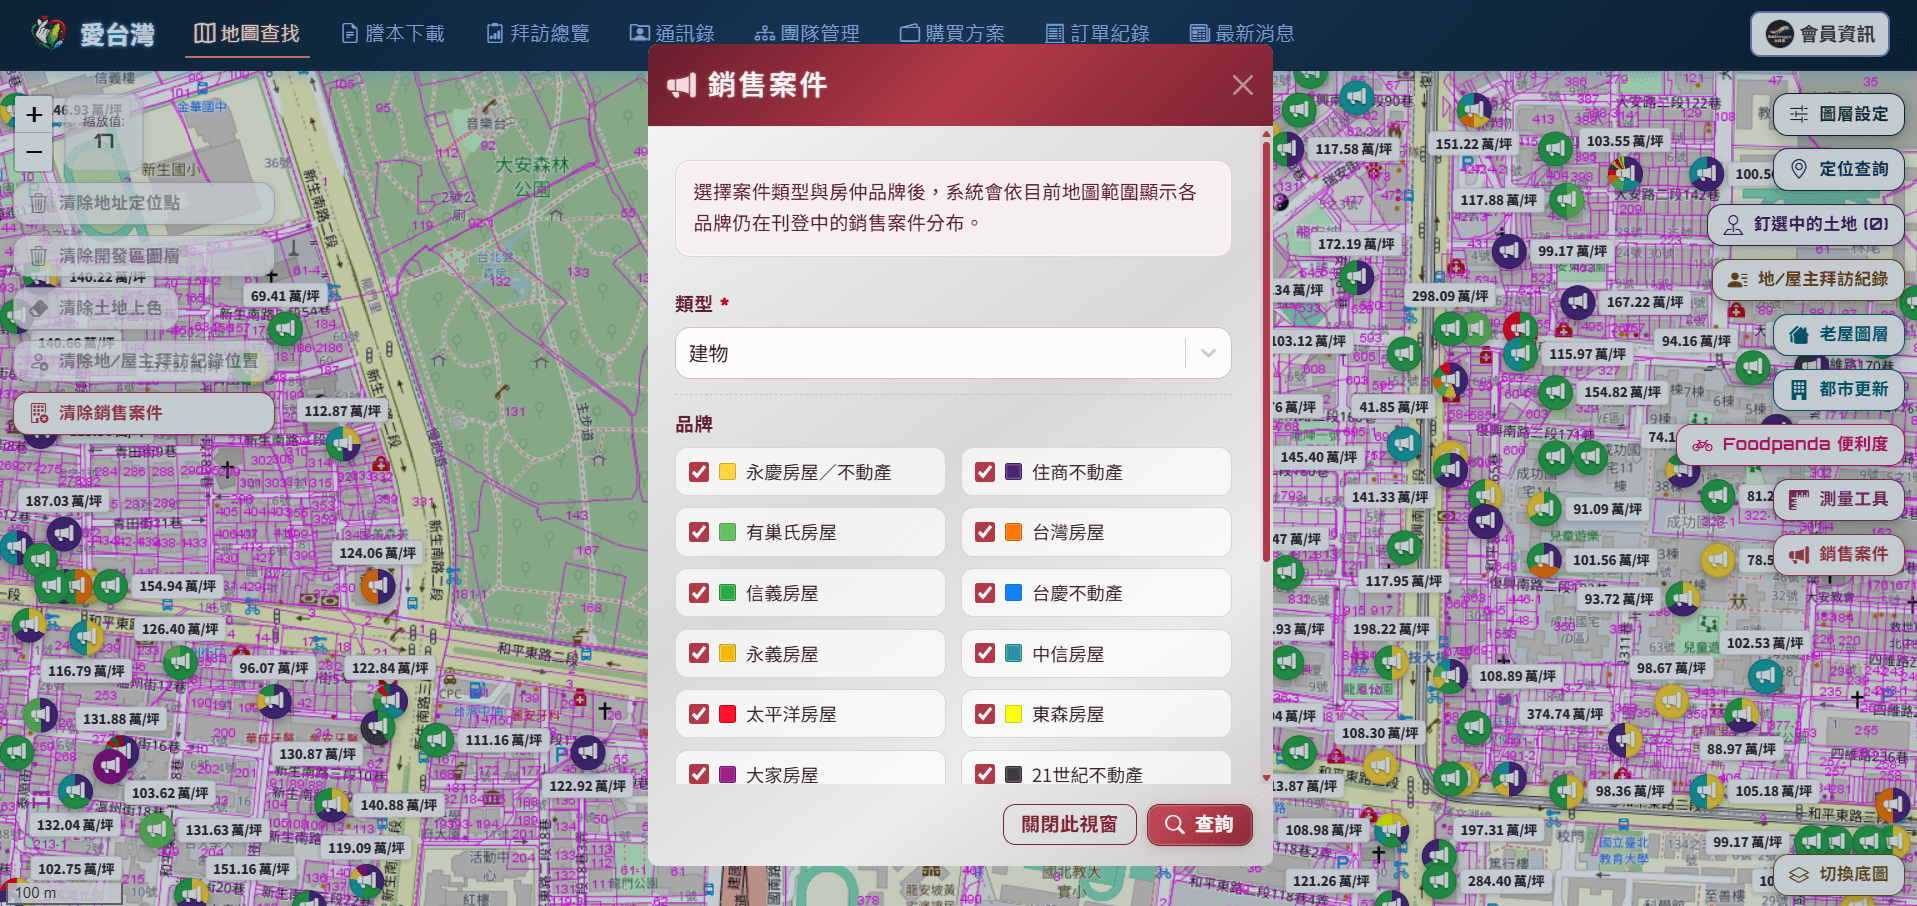Viewport: 1917px width, 906px height.
Task: Click the map marker next to 111.16 萬/坪
Action: 436,740
